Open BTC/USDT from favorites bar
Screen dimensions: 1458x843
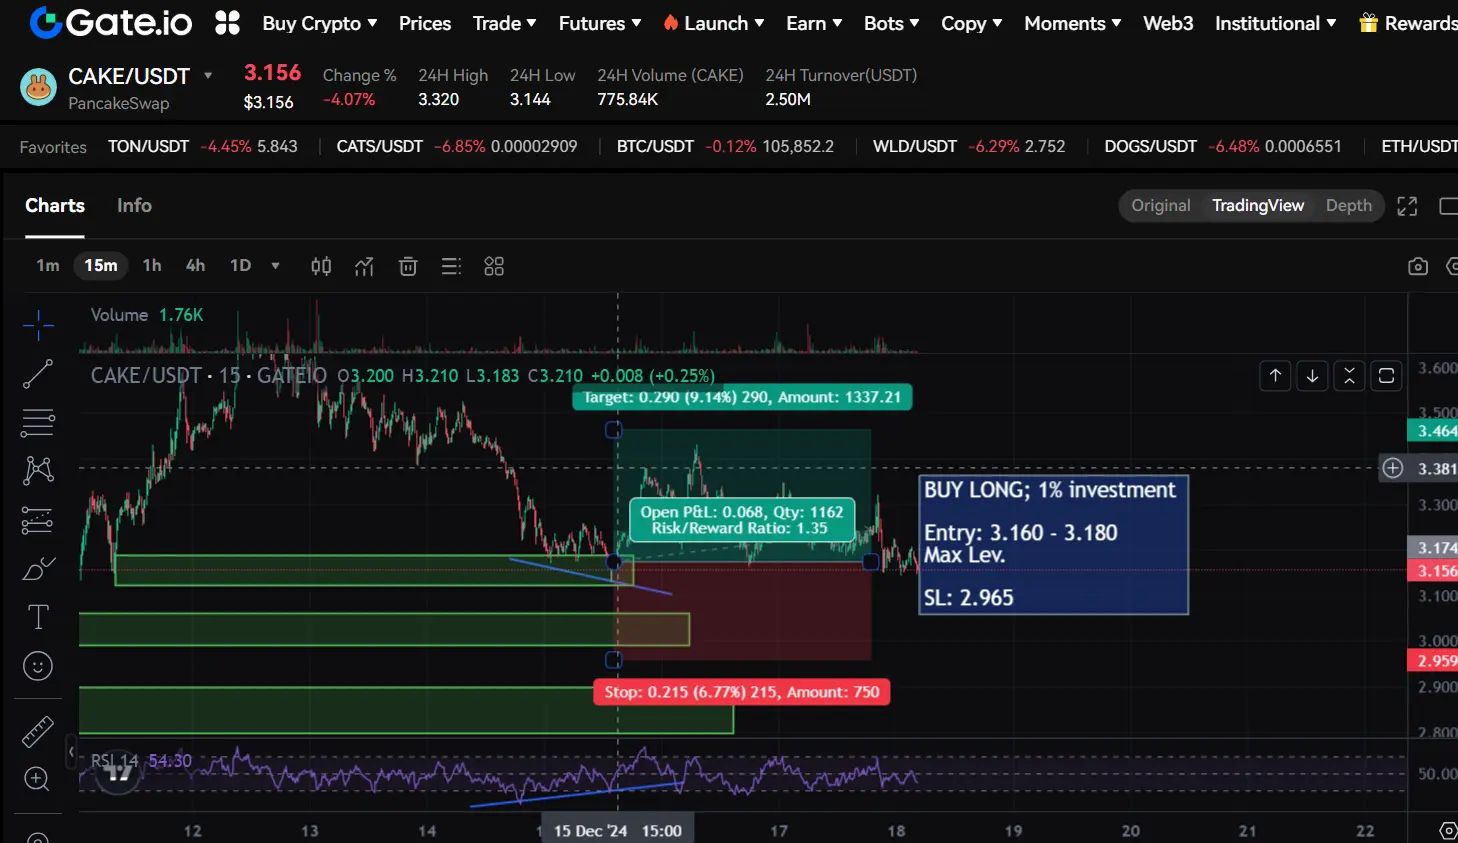point(725,146)
